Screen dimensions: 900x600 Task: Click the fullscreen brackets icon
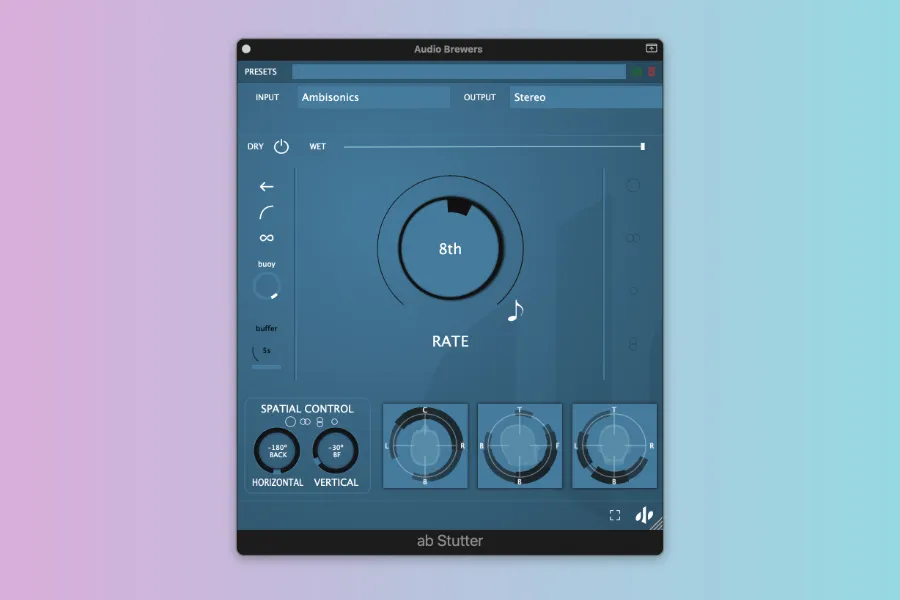click(615, 515)
